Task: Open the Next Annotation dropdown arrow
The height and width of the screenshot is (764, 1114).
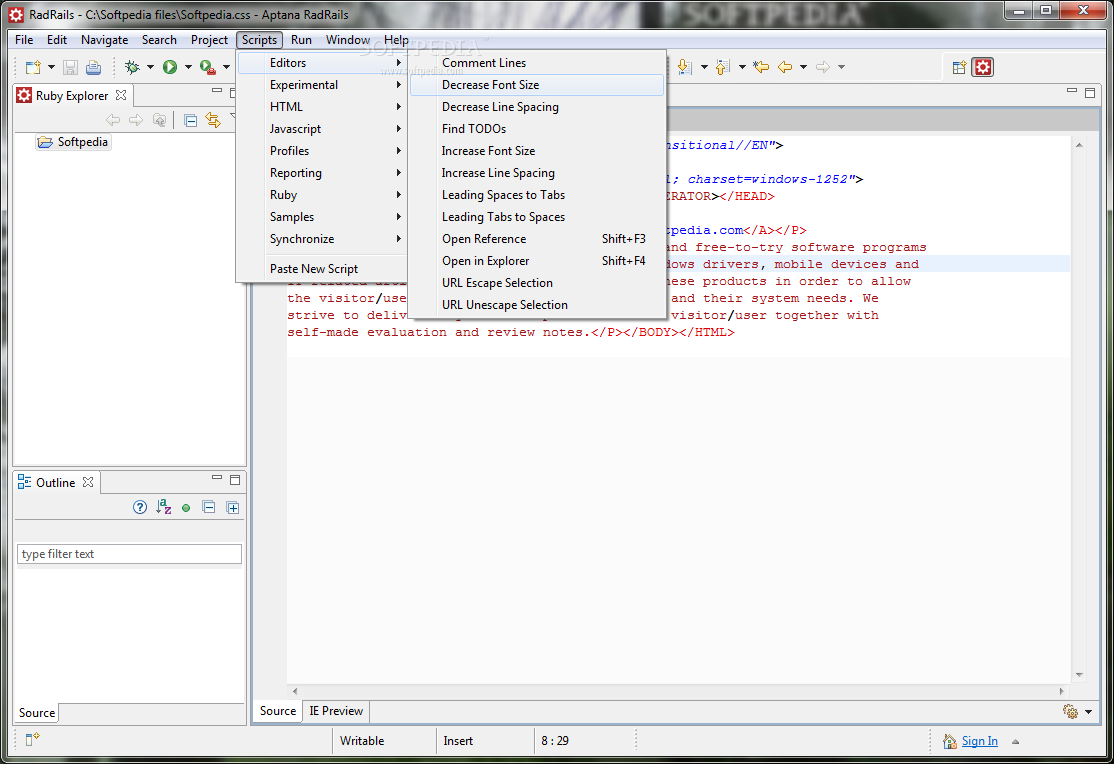Action: click(704, 68)
